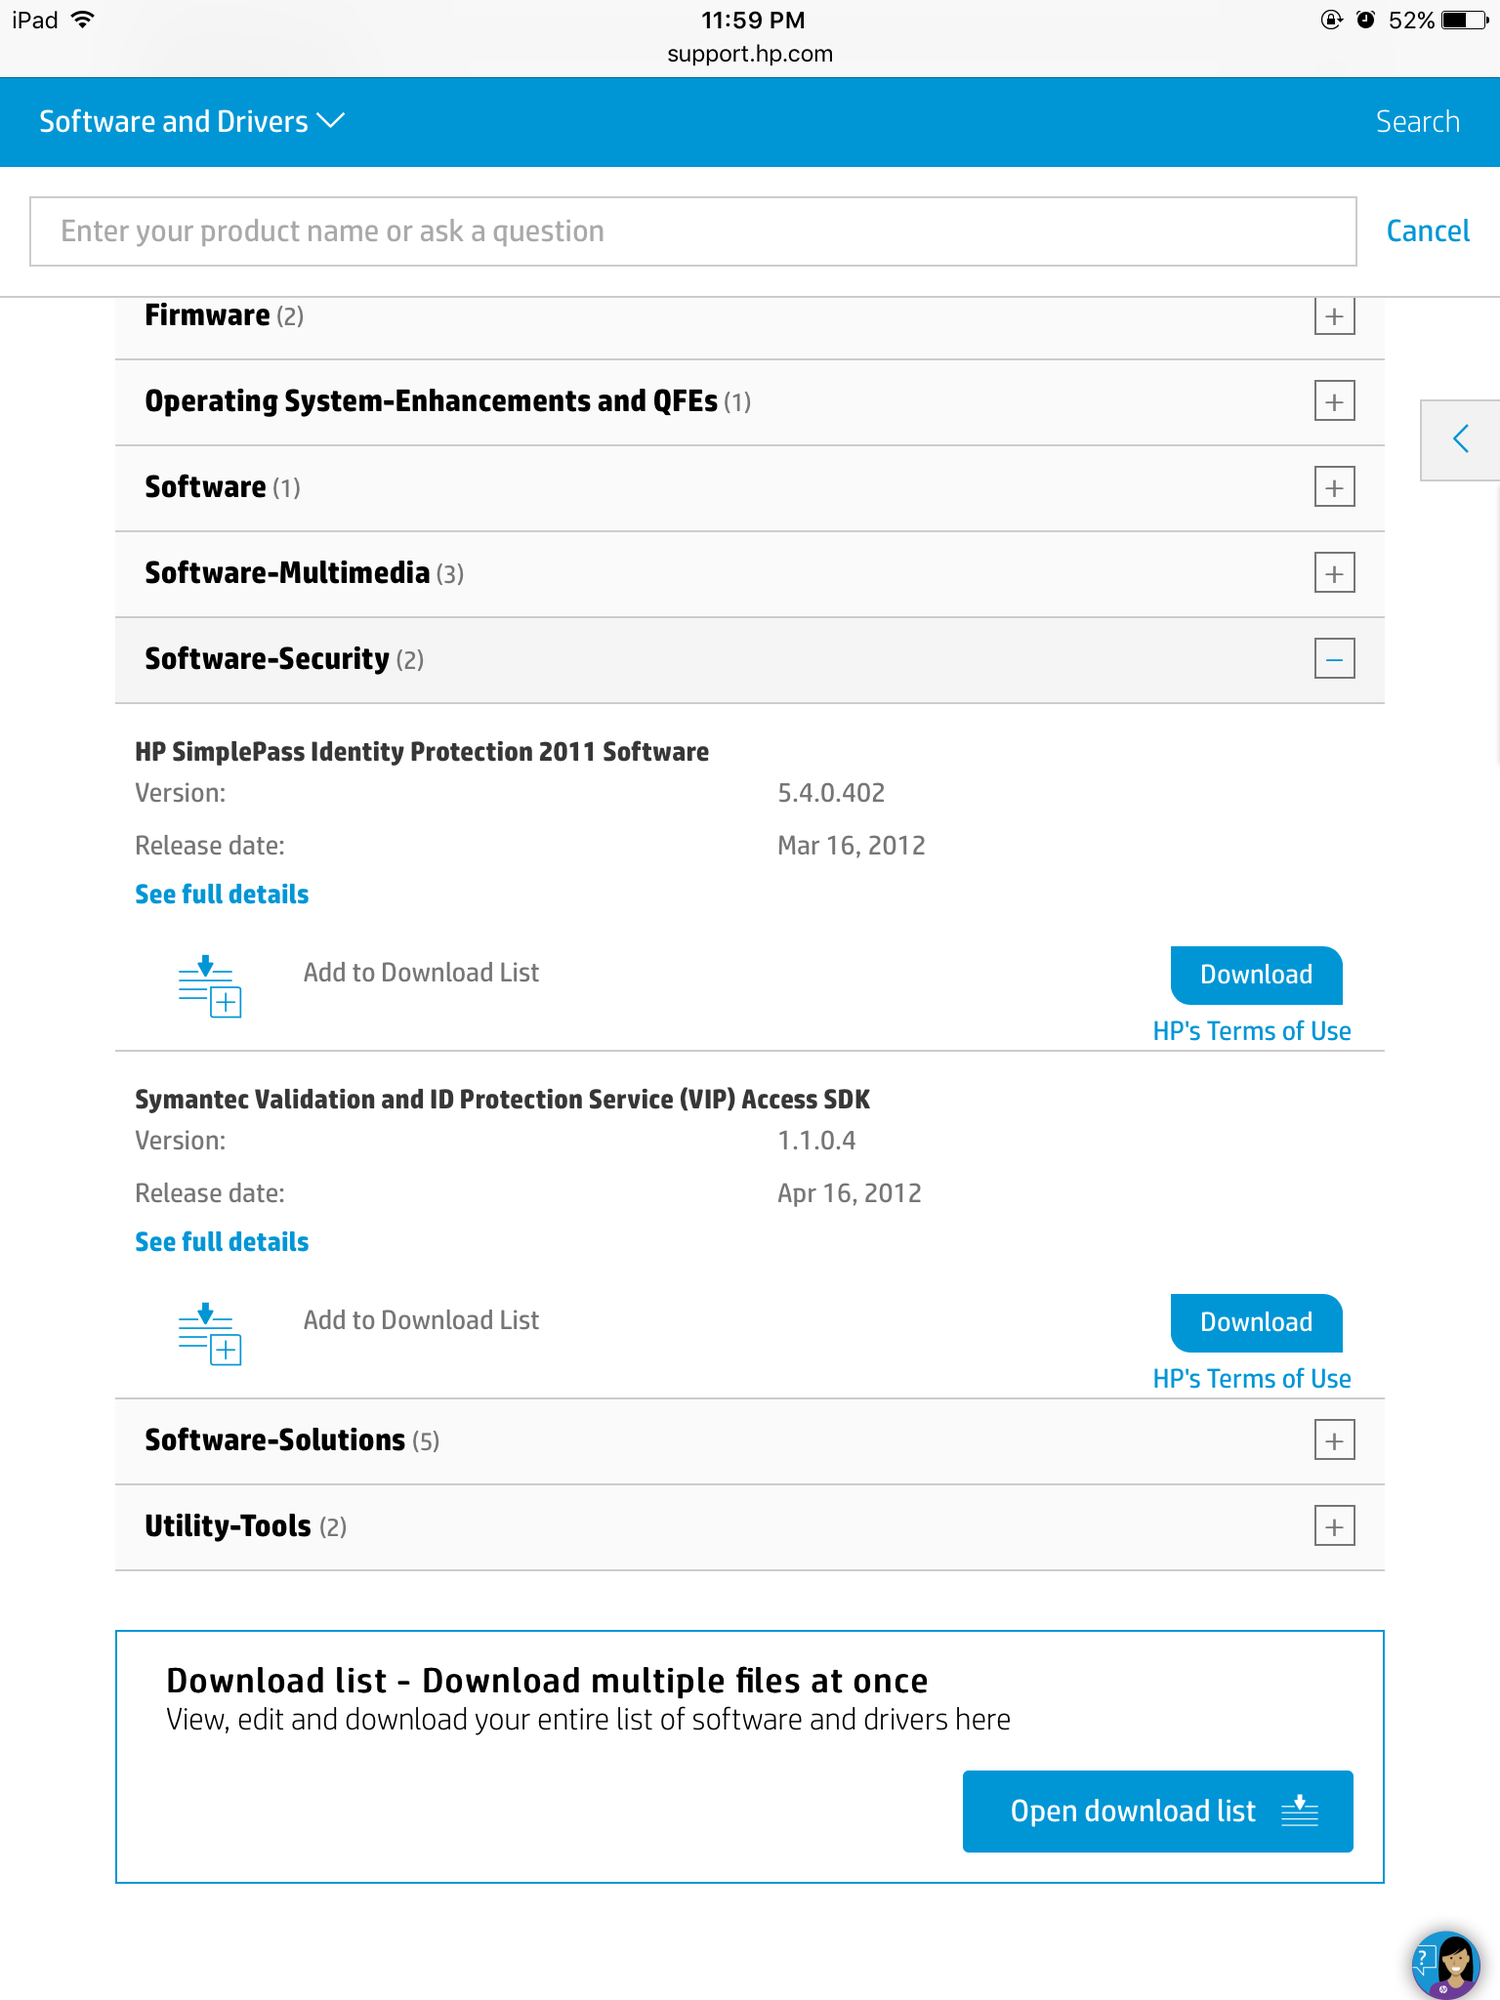Image resolution: width=1500 pixels, height=2000 pixels.
Task: Add HP SimplePass to the download list
Action: 421,972
